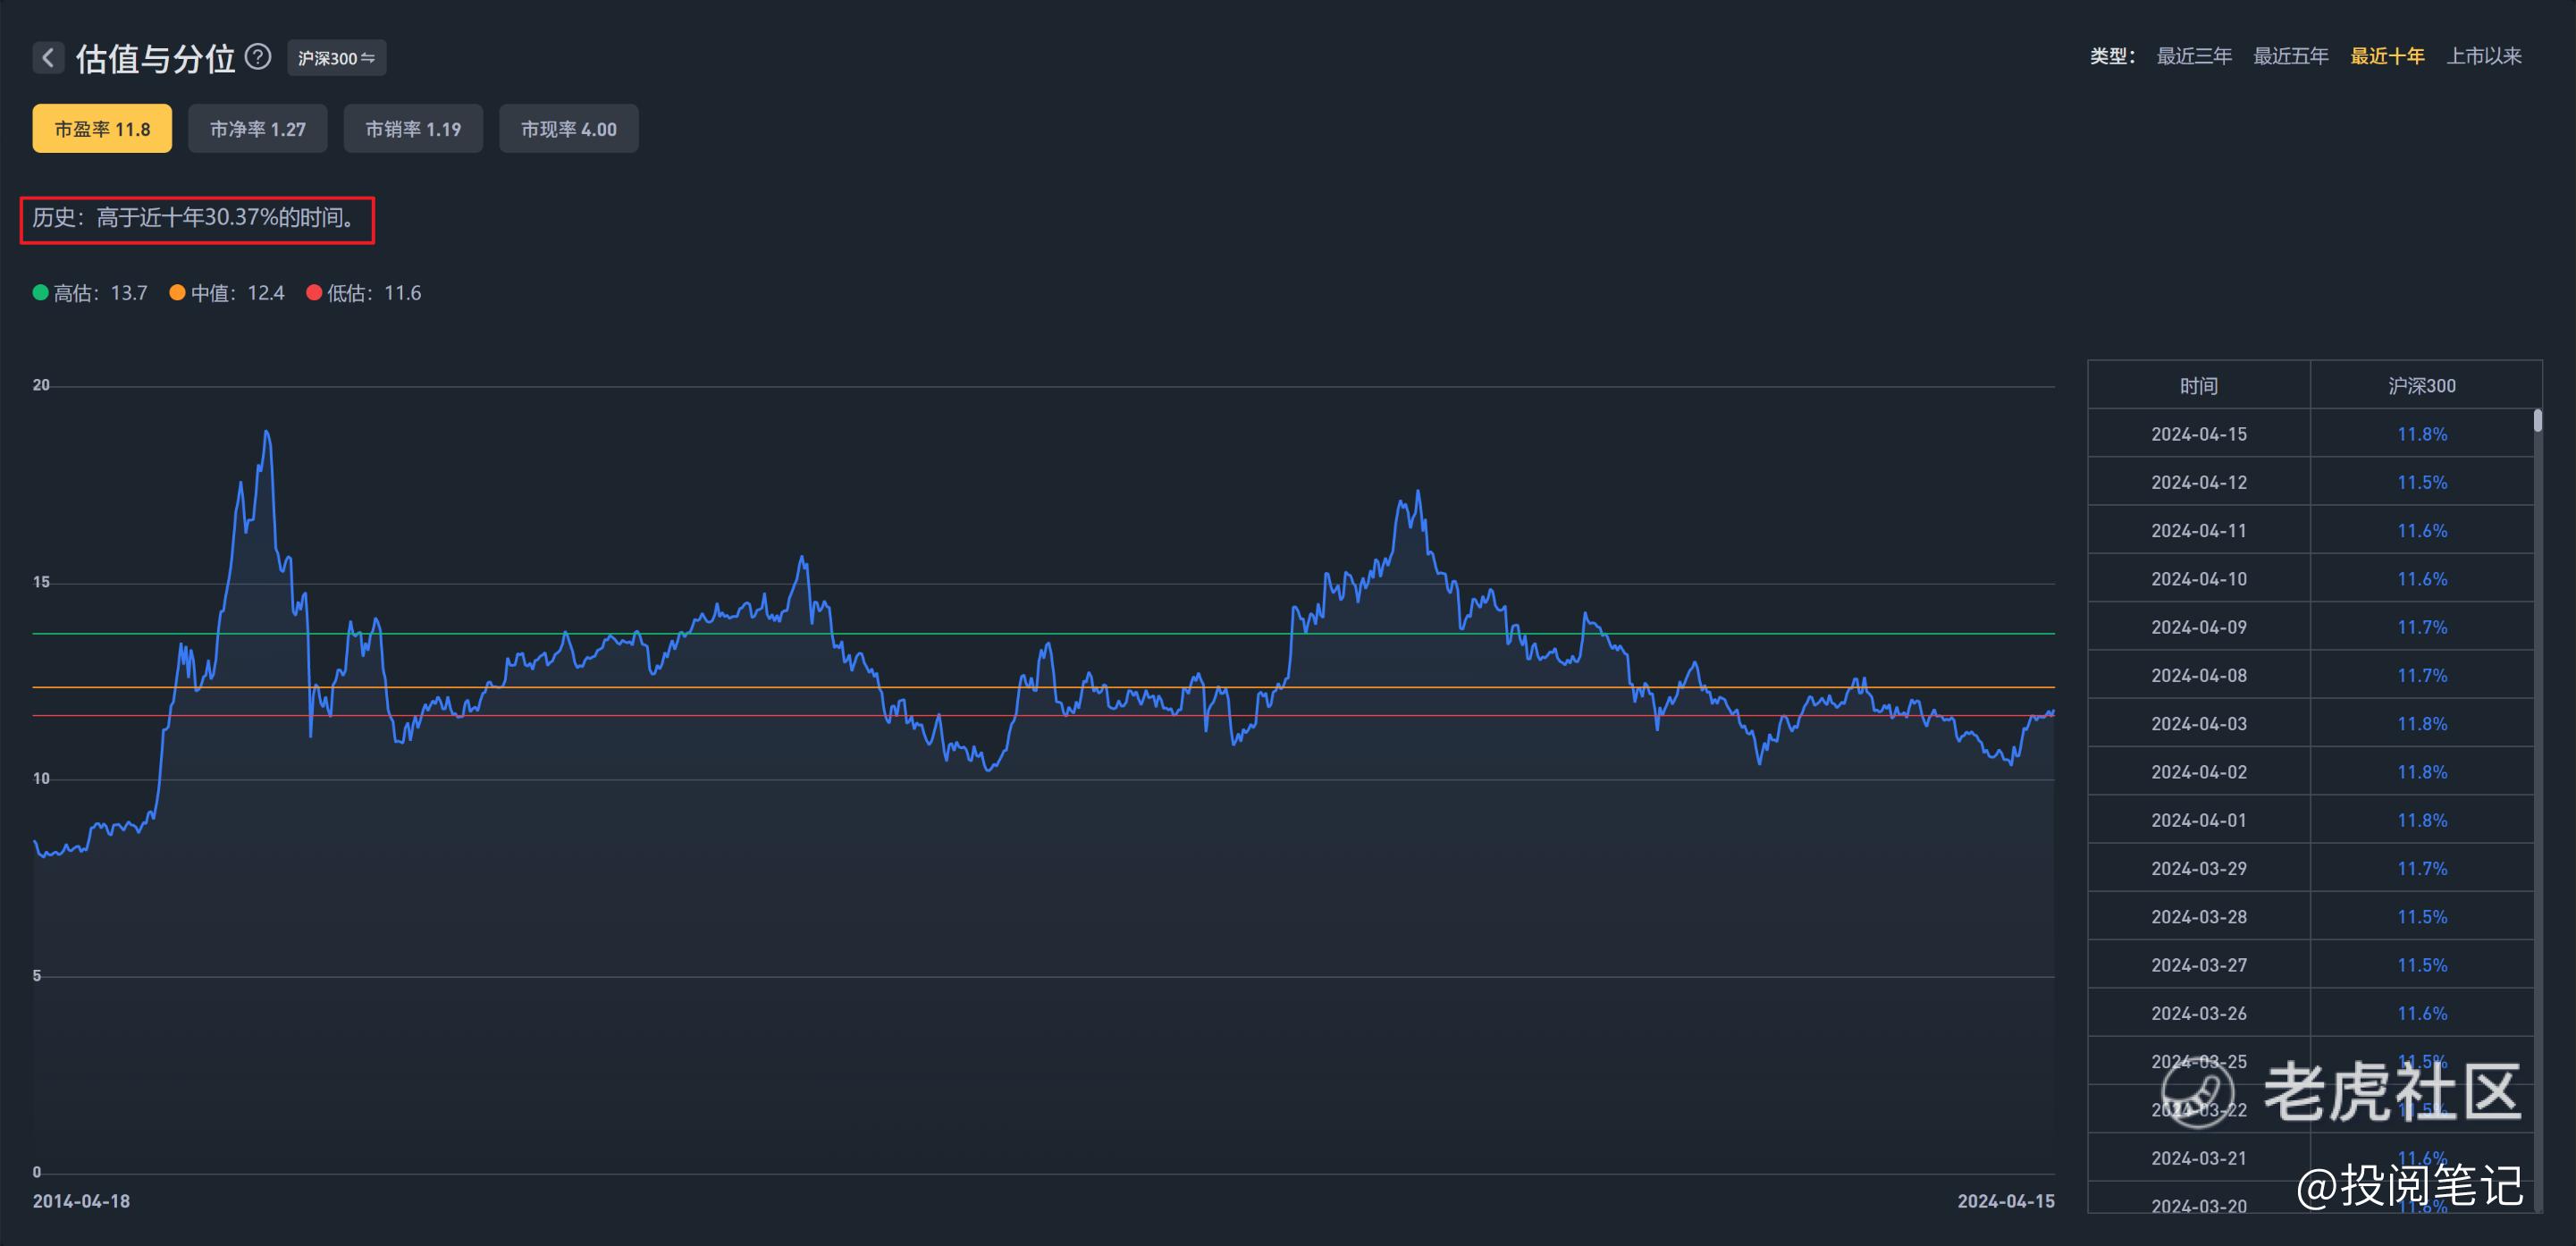
Task: Select the 2024-04-12 table row date
Action: pyautogui.click(x=2199, y=482)
